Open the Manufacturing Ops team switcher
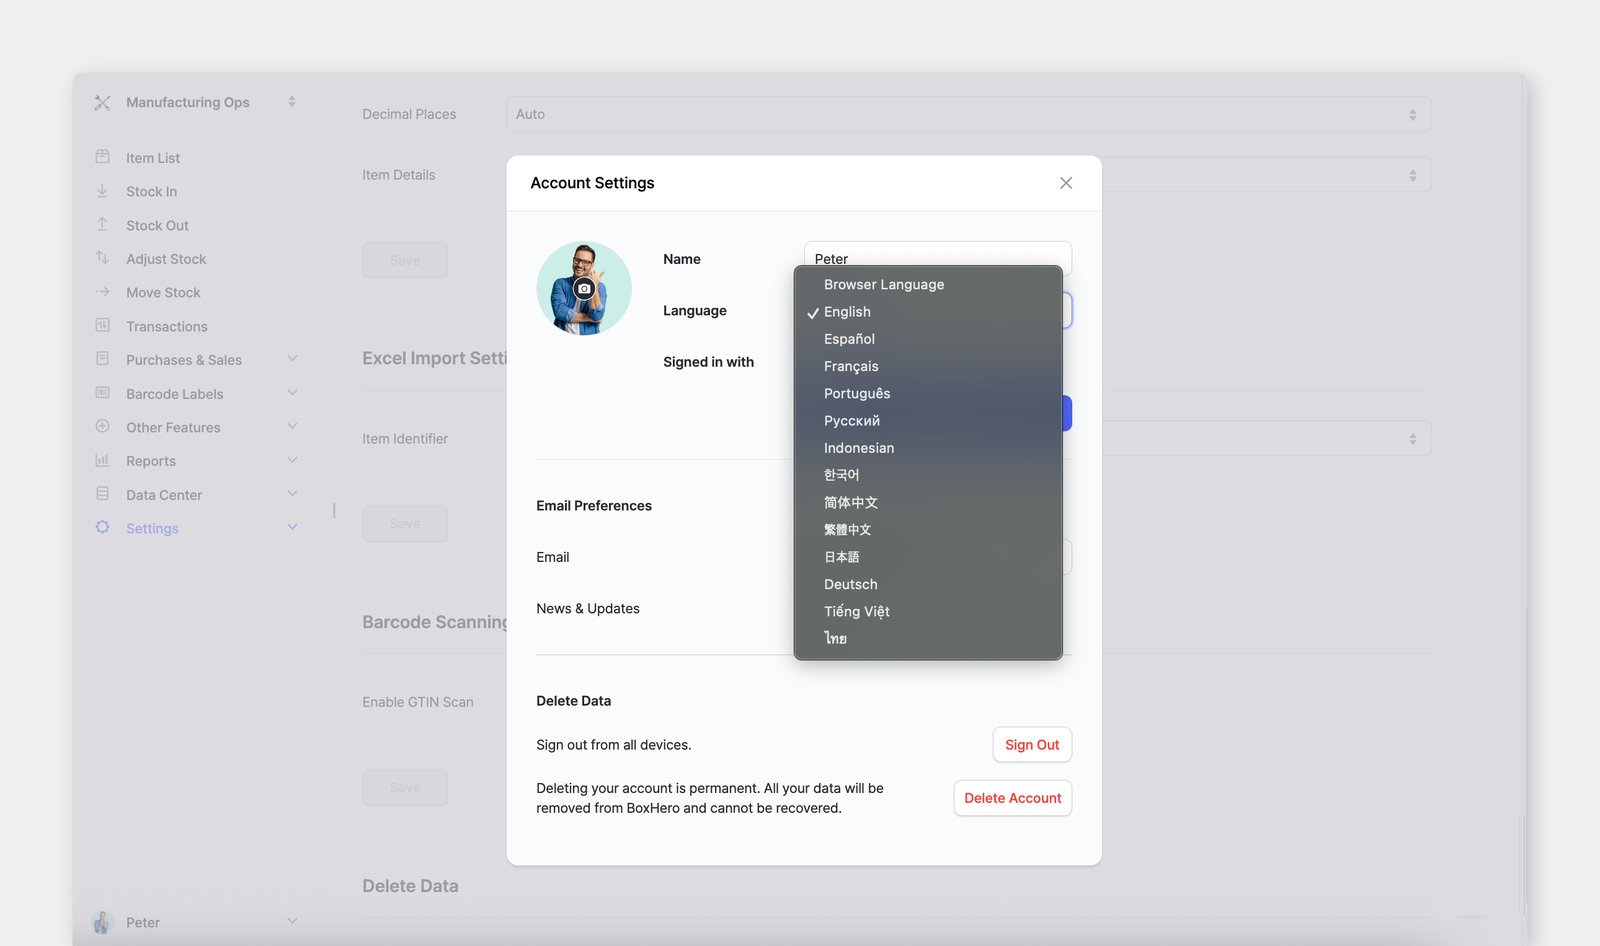 pos(292,102)
